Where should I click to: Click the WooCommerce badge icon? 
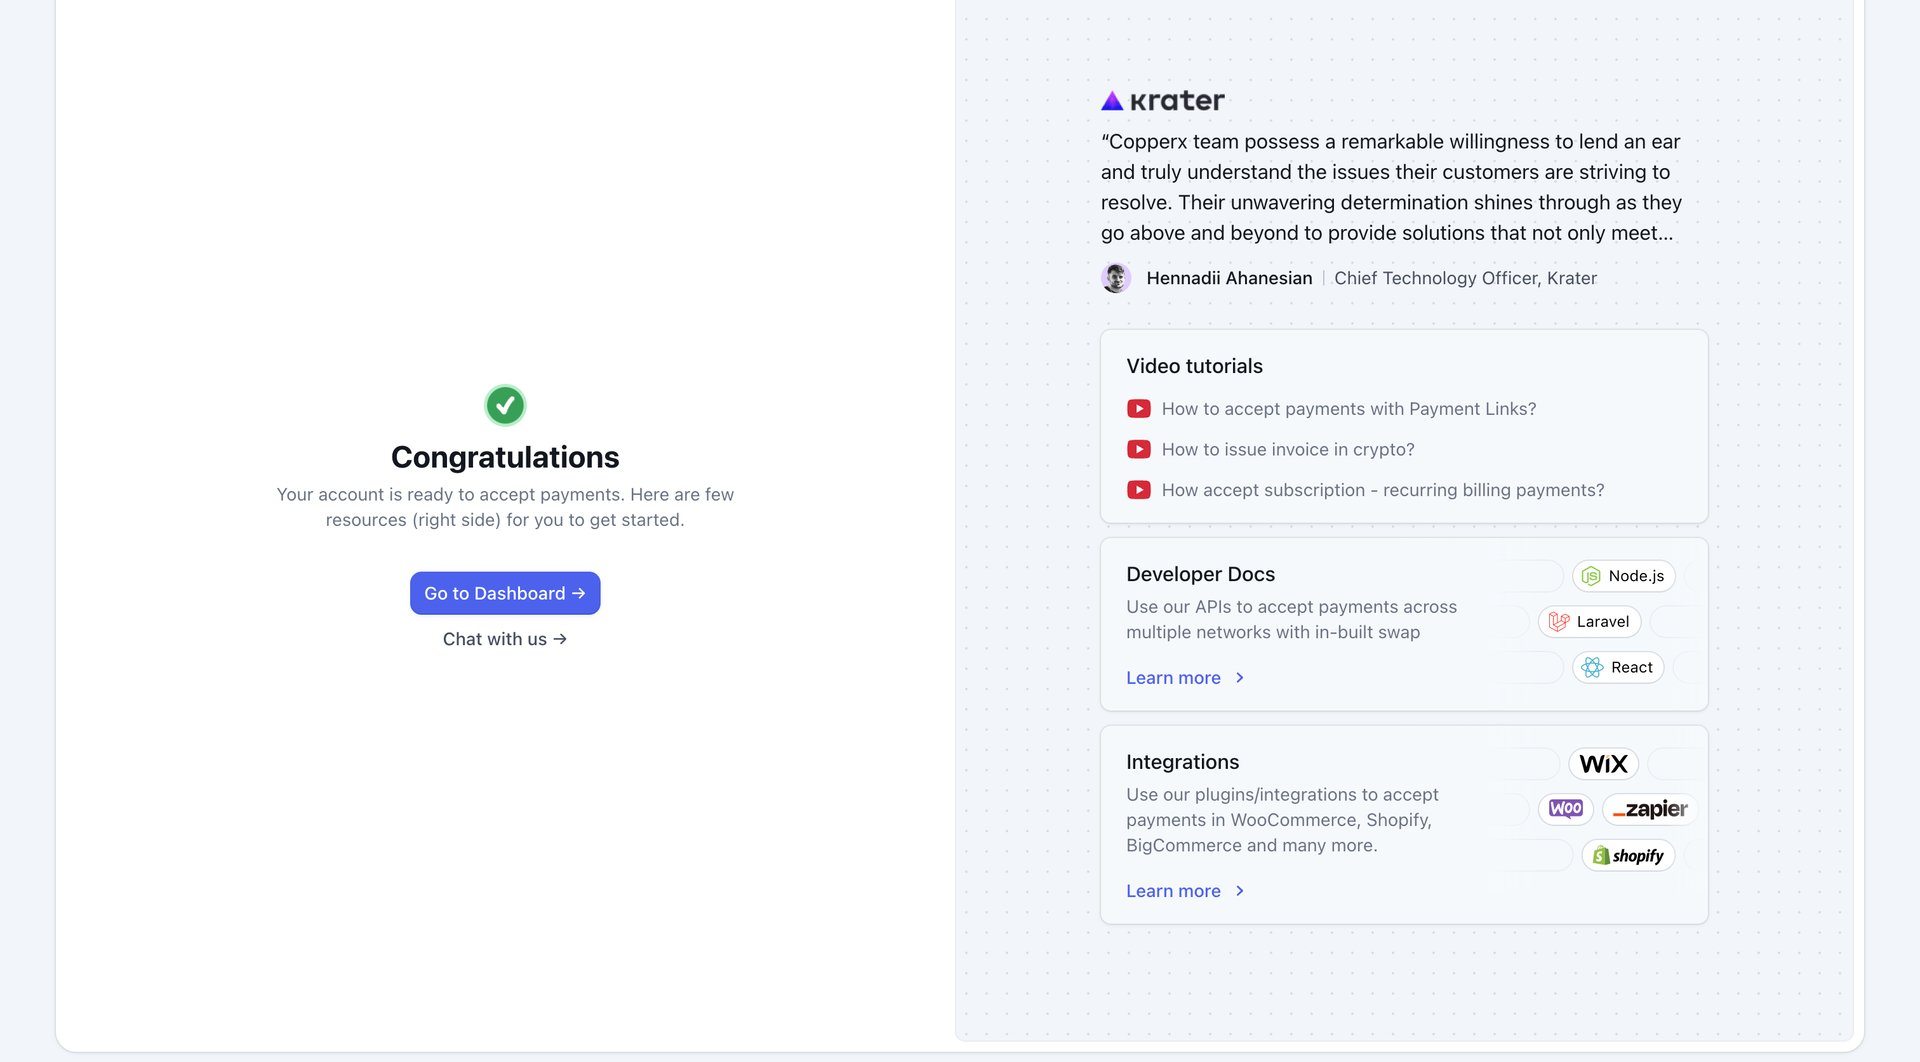pos(1565,808)
